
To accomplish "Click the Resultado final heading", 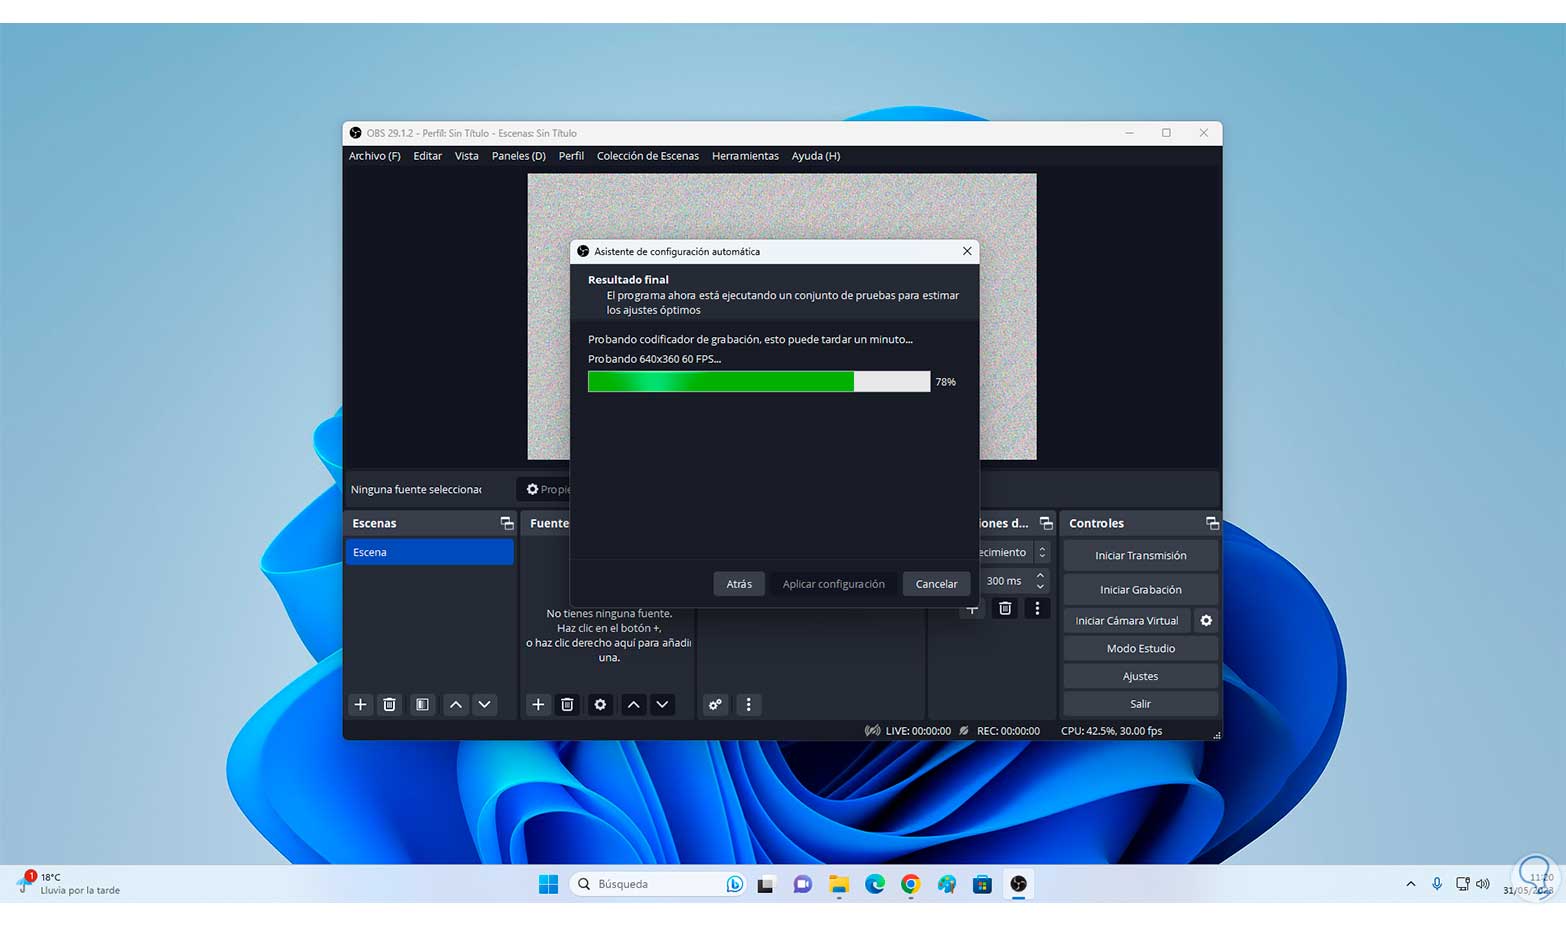I will pyautogui.click(x=628, y=280).
